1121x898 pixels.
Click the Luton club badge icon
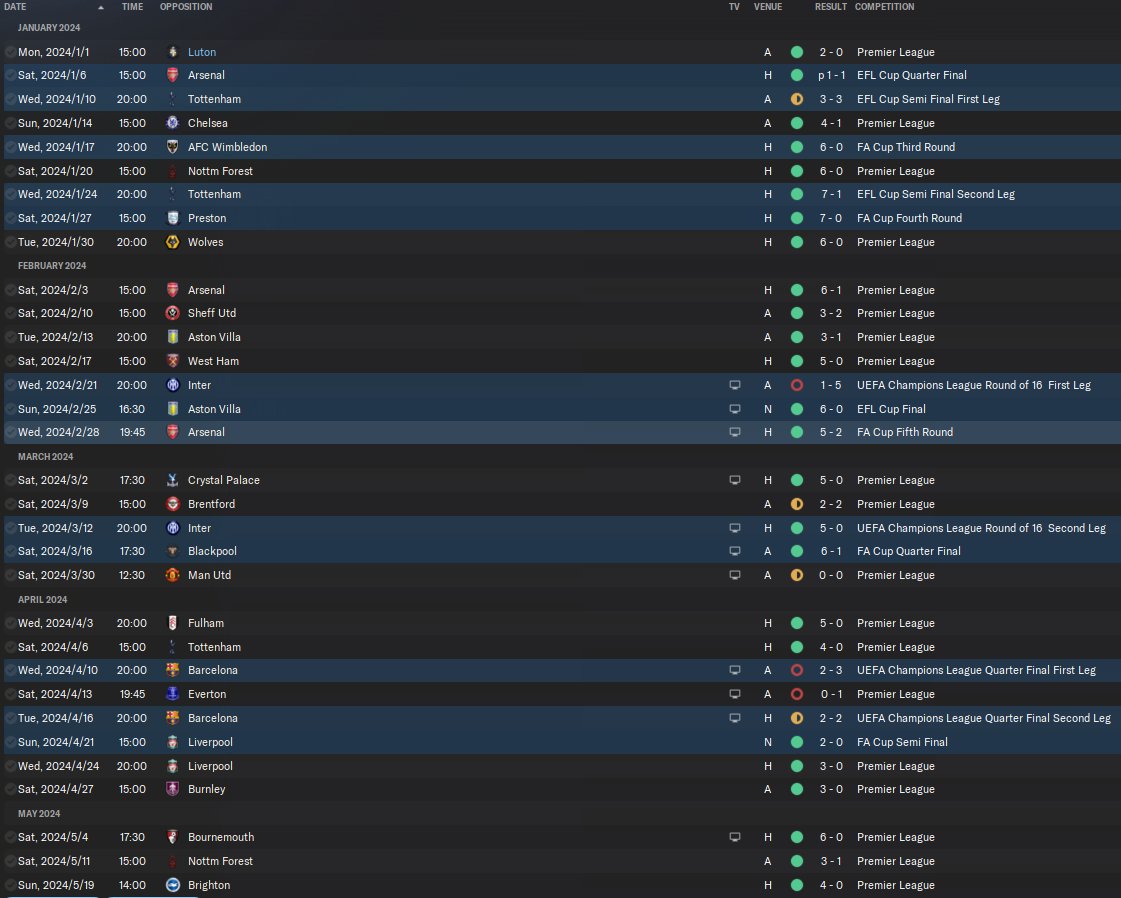(x=172, y=51)
